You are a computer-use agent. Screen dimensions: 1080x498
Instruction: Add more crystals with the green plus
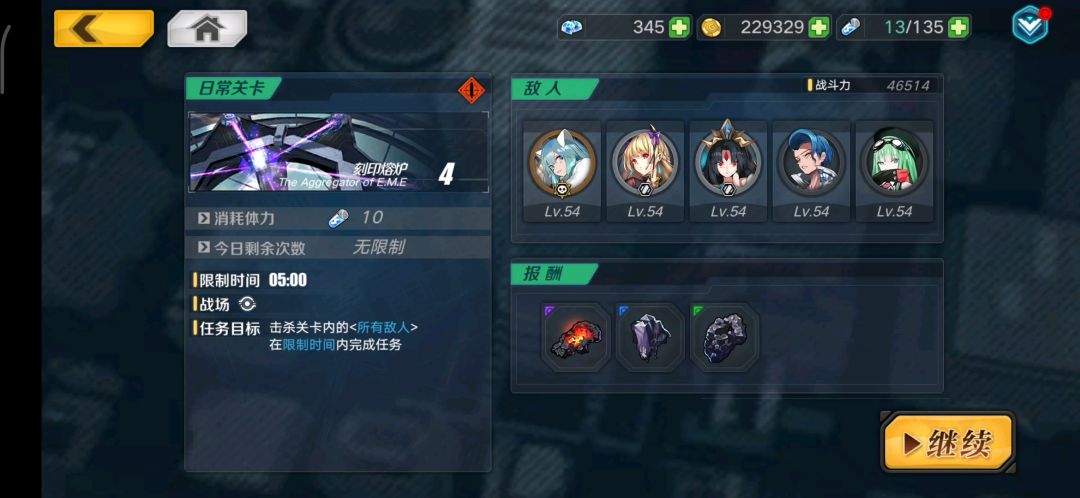point(679,28)
